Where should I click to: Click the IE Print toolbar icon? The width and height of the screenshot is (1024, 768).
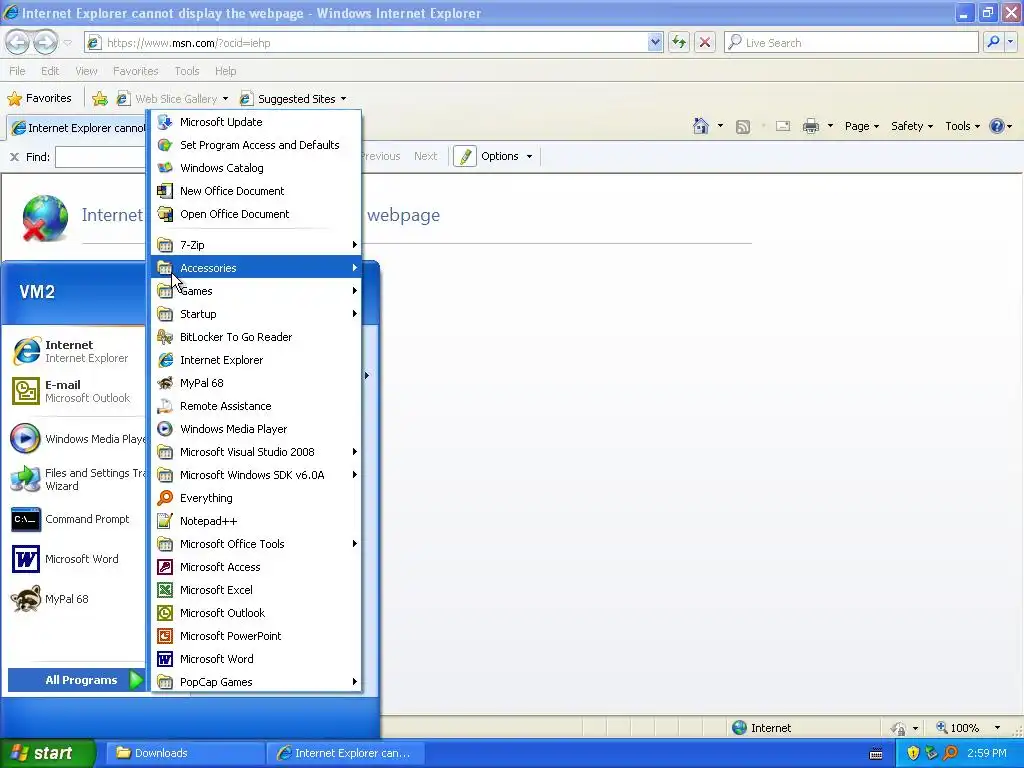click(810, 126)
